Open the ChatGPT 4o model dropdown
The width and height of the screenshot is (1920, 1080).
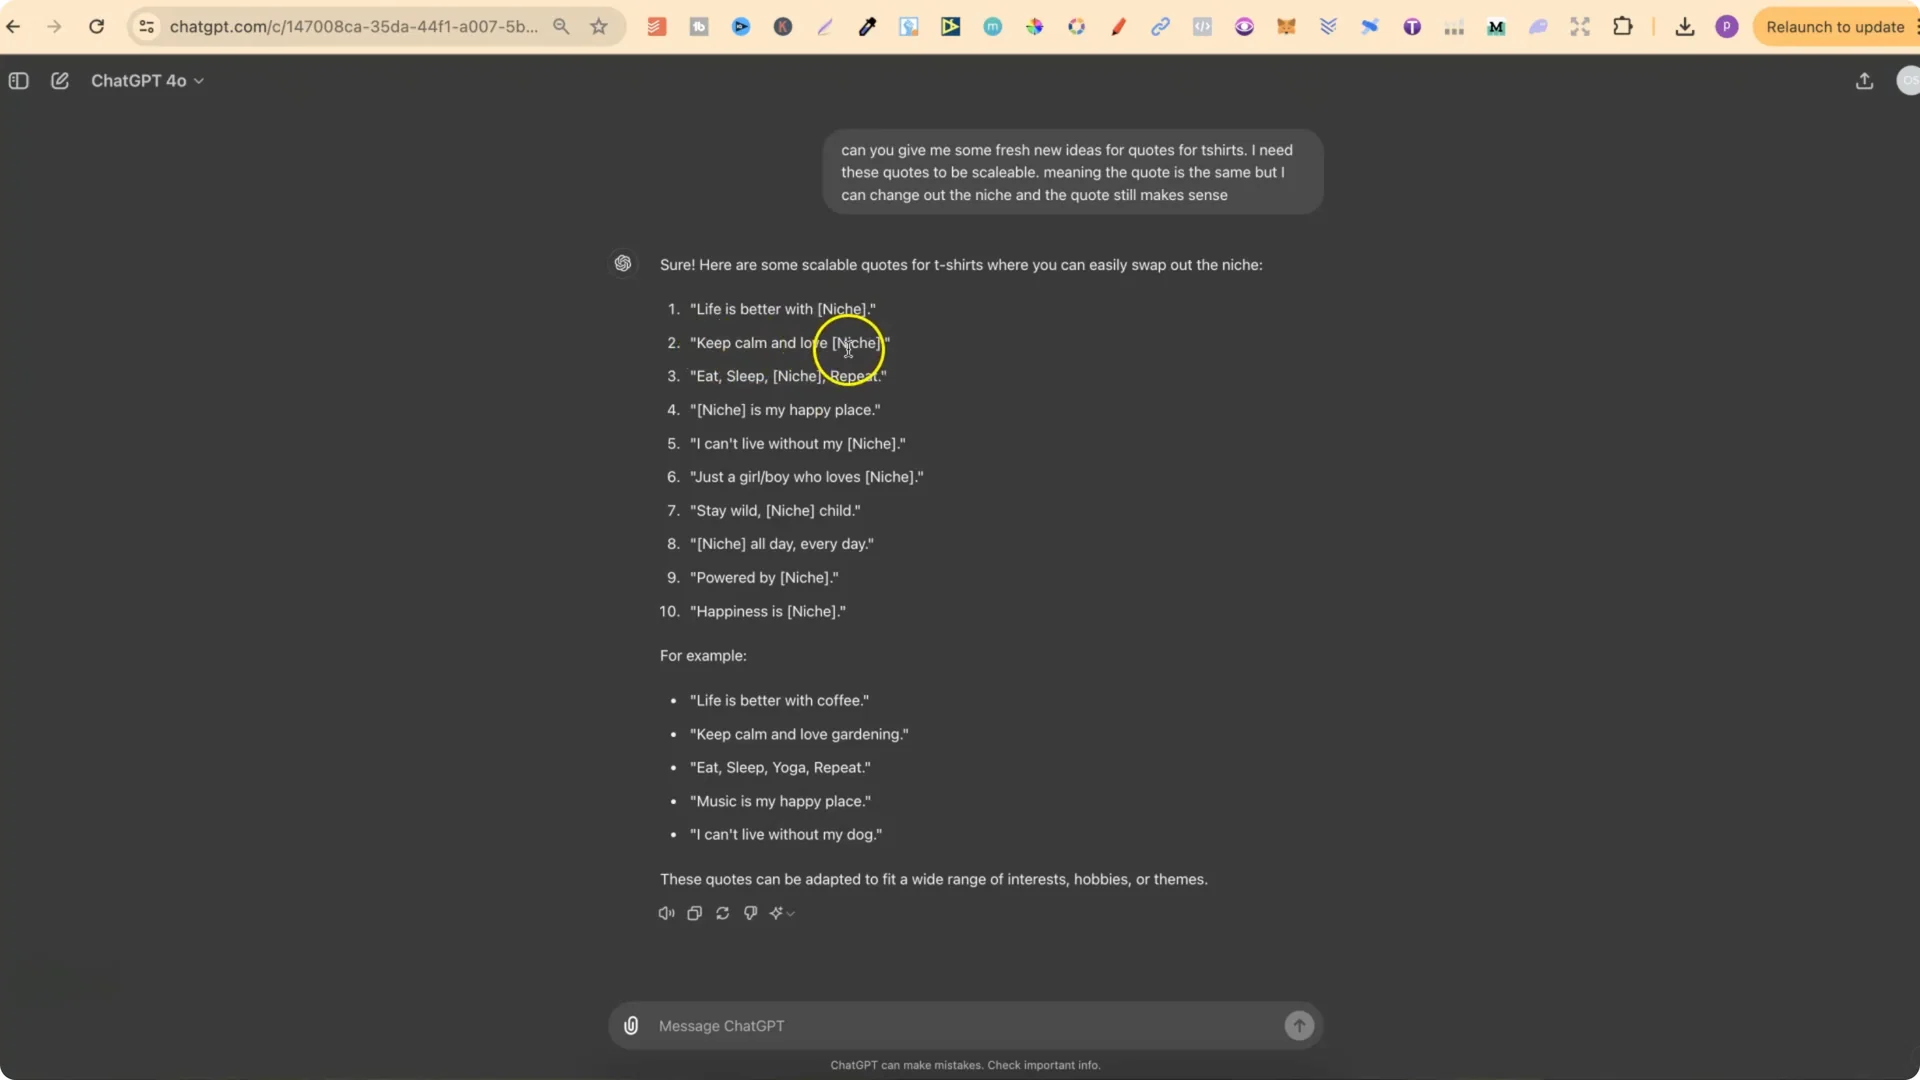(x=147, y=81)
